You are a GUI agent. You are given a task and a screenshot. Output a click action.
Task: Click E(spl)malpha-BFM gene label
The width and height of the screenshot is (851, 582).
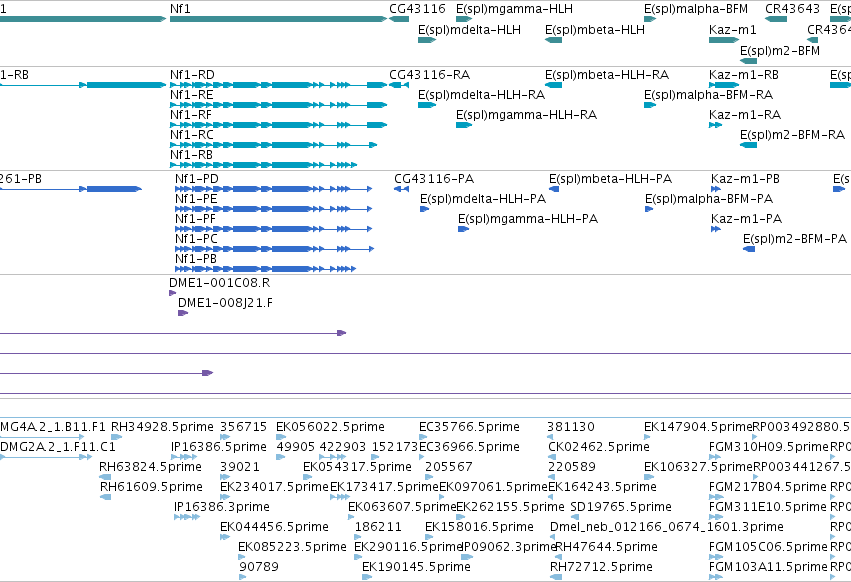click(x=696, y=9)
